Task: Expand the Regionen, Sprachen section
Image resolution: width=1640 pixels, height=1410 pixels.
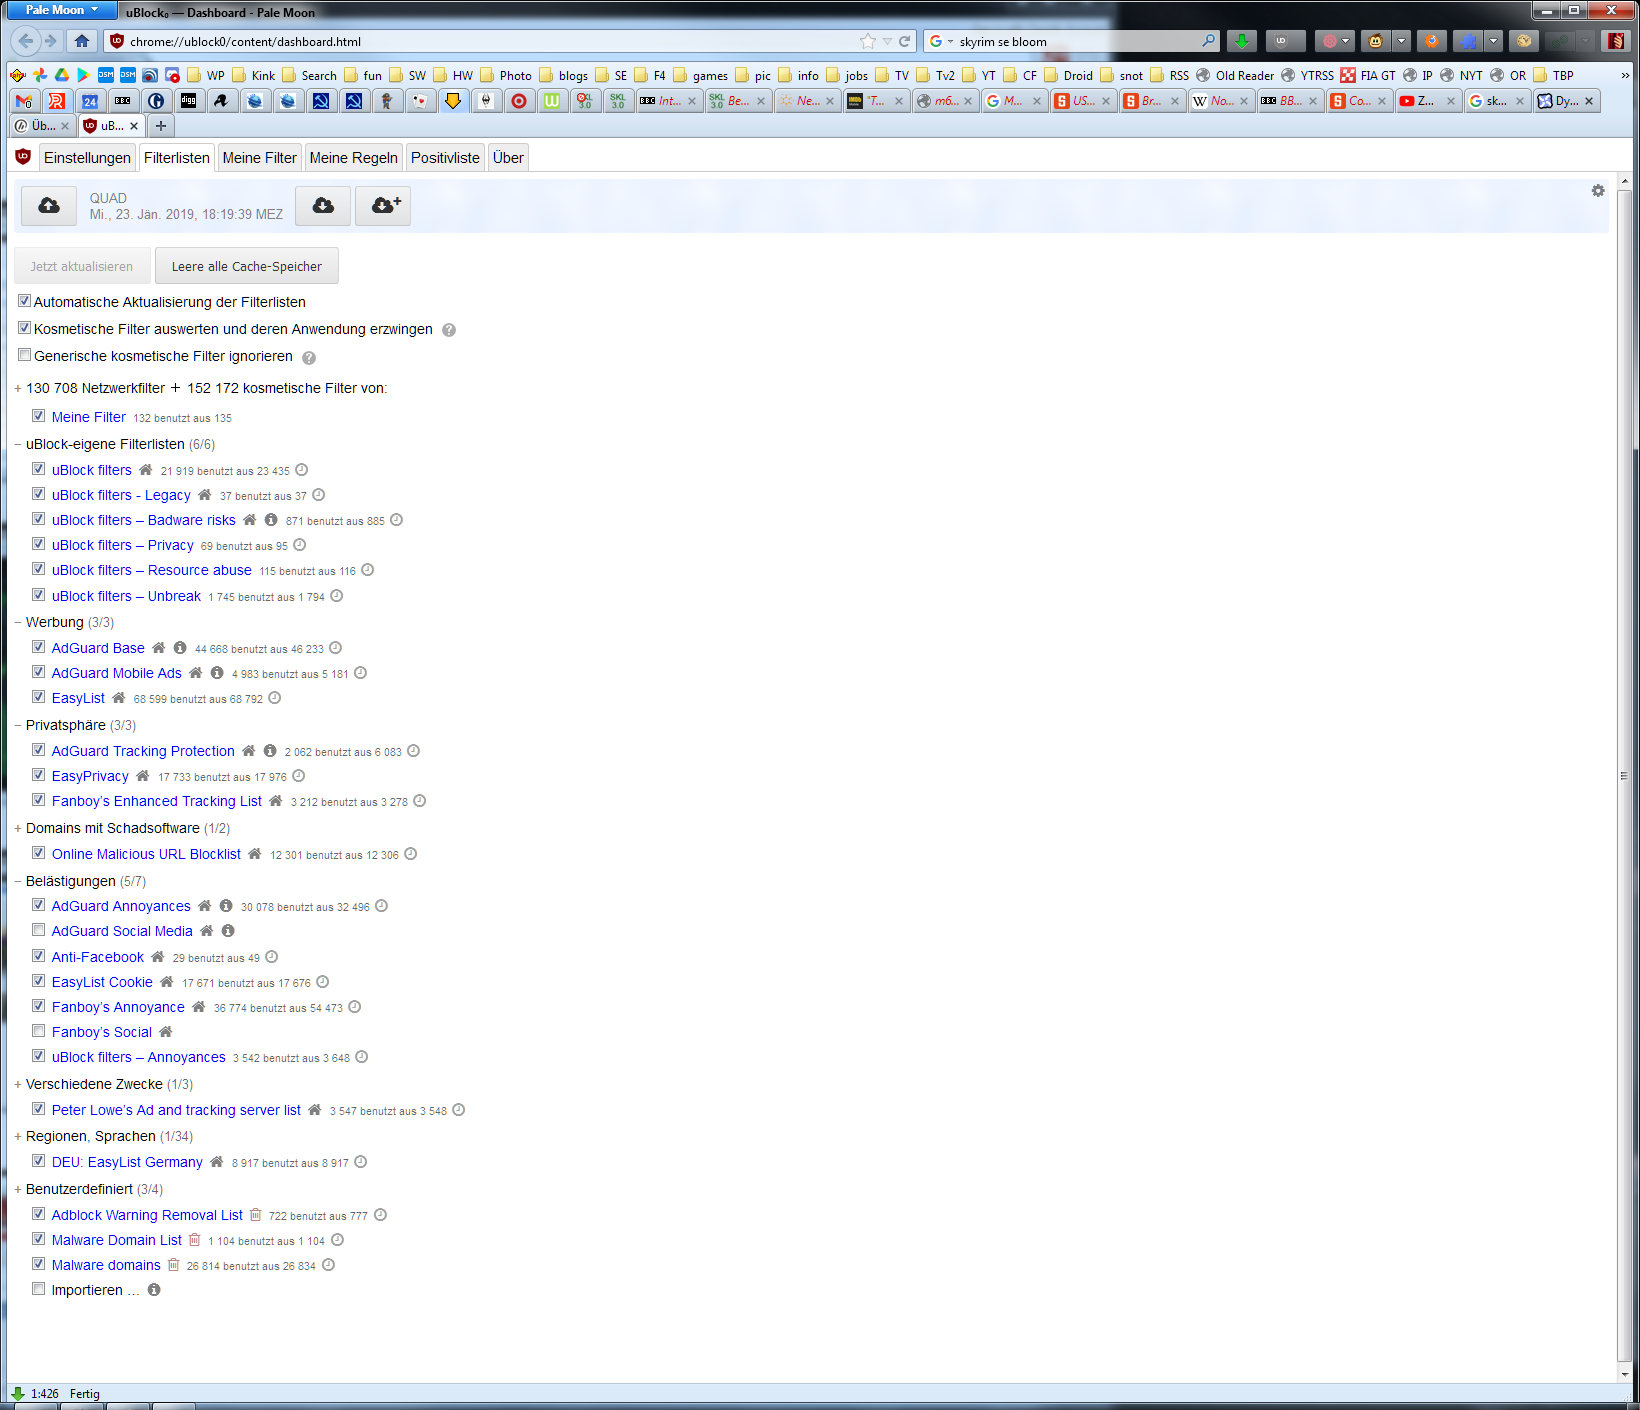Action: (18, 1137)
